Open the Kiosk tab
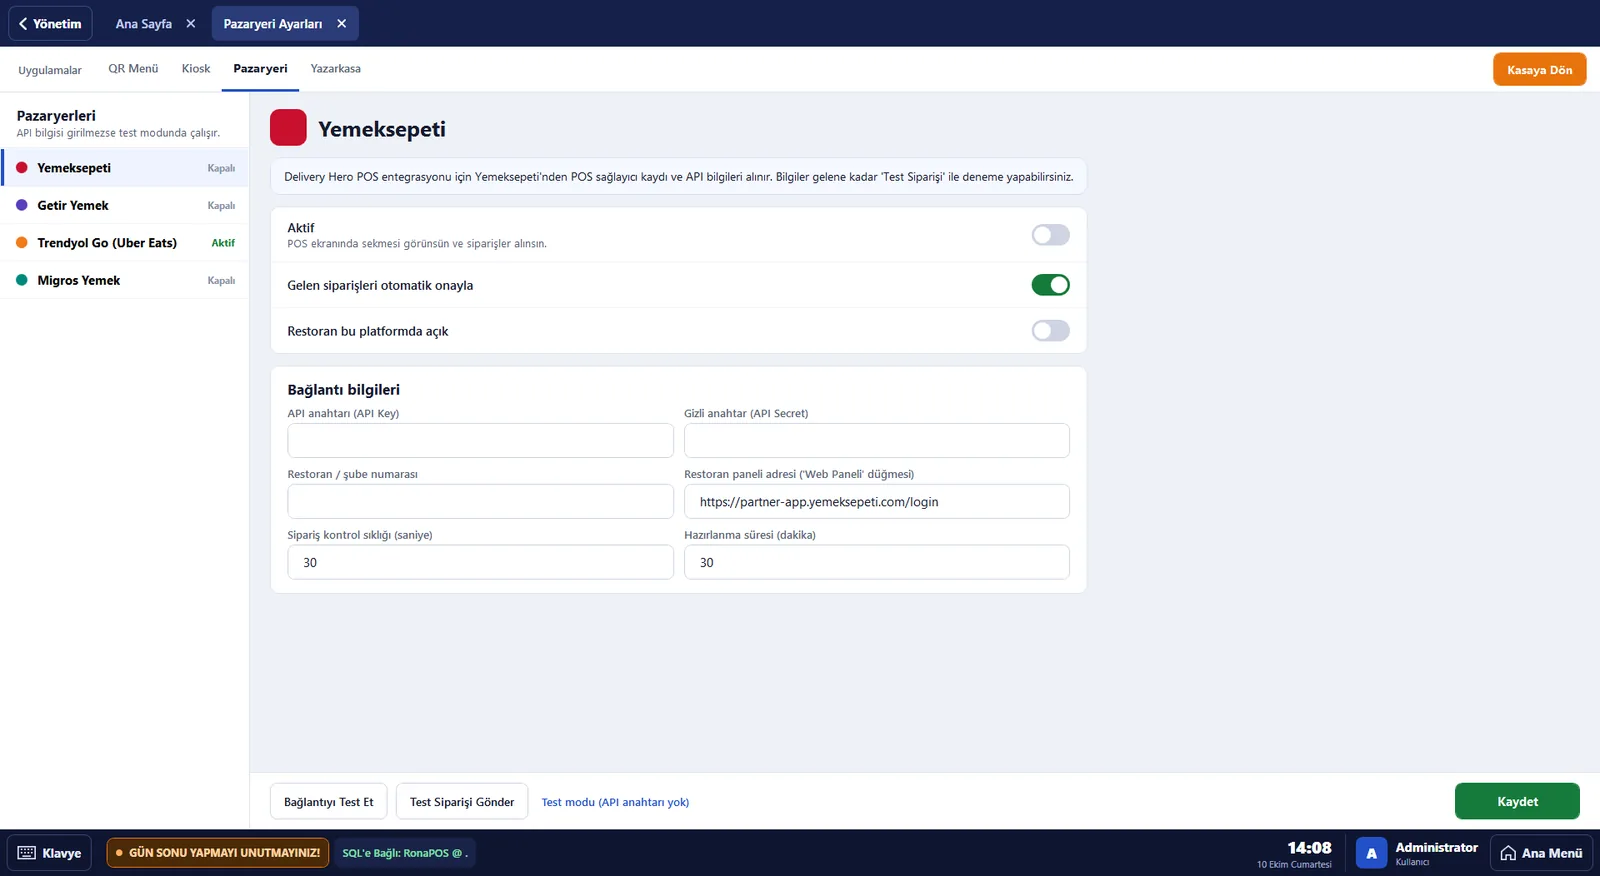 (x=196, y=69)
